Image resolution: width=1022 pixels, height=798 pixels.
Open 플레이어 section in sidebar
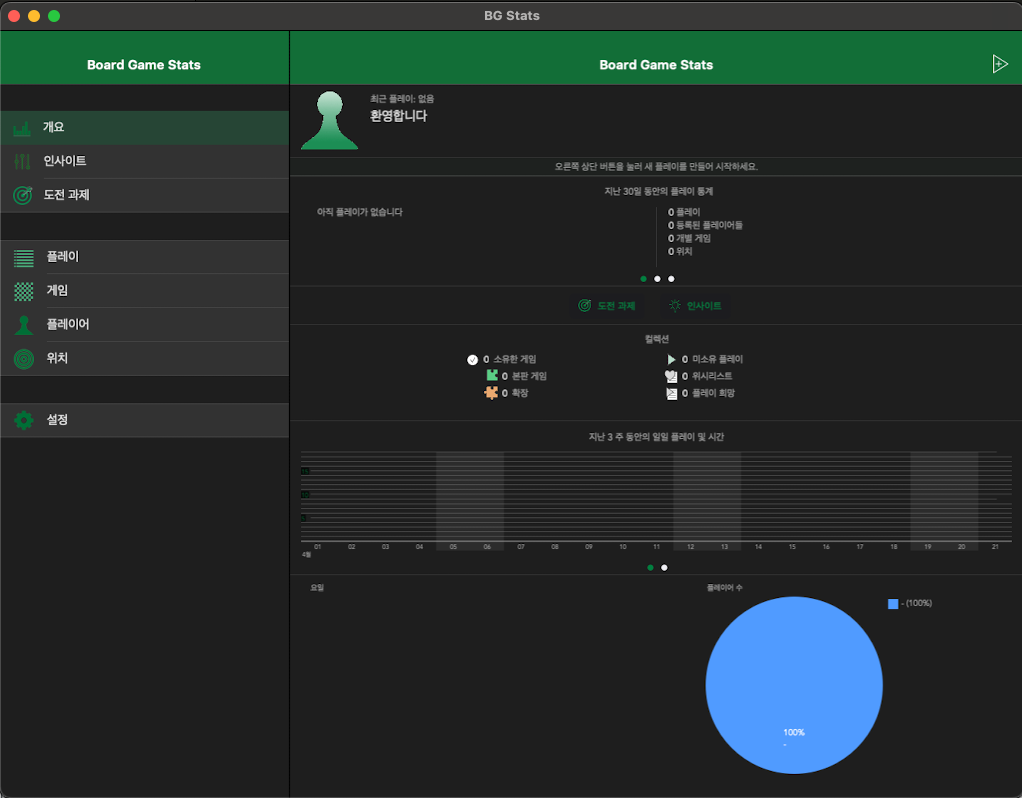(145, 325)
